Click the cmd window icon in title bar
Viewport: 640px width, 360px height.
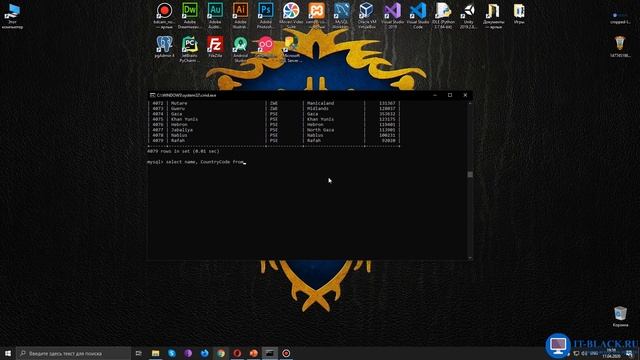[x=152, y=95]
